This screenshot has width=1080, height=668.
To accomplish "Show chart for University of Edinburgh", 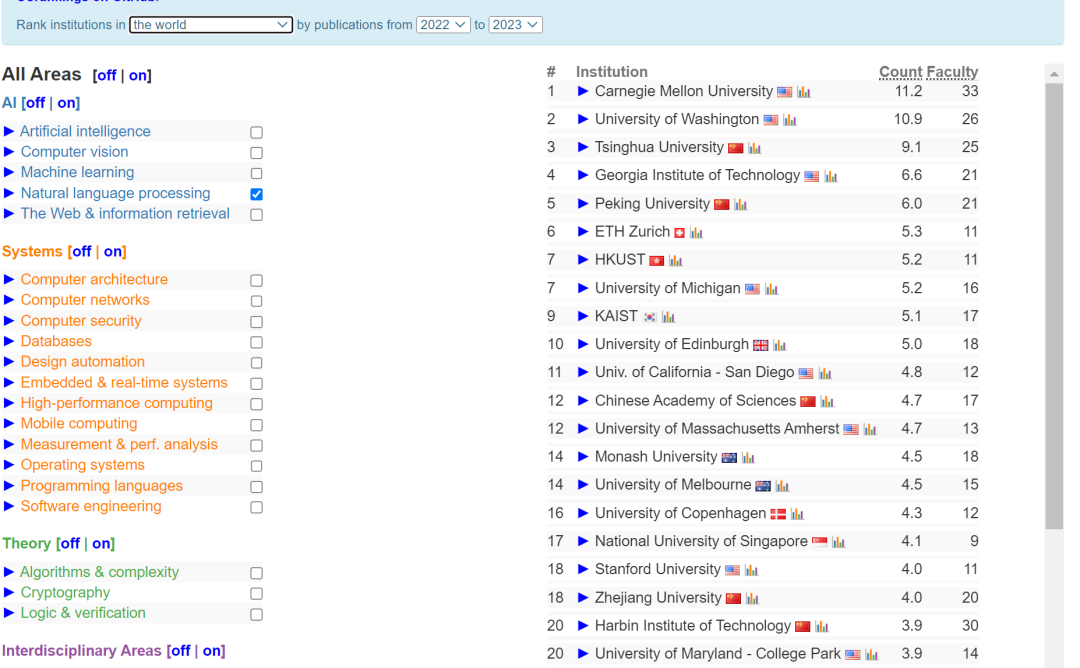I will 779,345.
